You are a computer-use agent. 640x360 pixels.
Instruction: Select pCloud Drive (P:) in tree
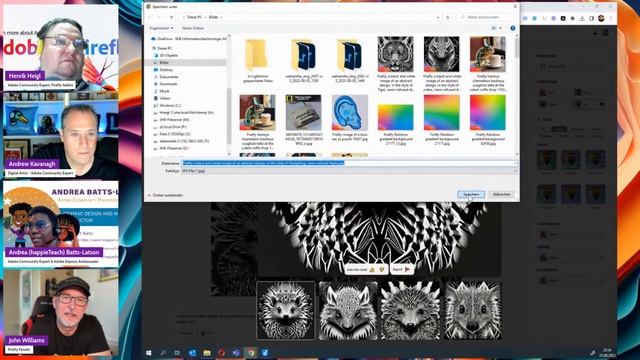click(x=169, y=127)
